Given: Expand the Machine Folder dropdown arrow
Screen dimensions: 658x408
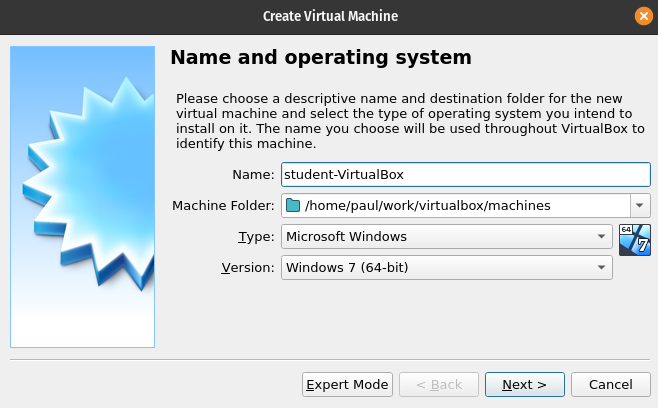Looking at the screenshot, I should tap(640, 206).
